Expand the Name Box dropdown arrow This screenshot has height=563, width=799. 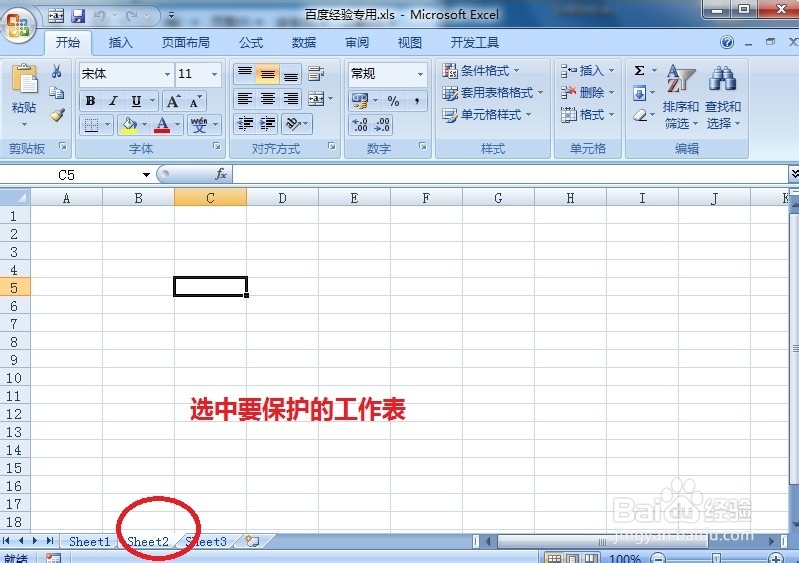[x=146, y=175]
